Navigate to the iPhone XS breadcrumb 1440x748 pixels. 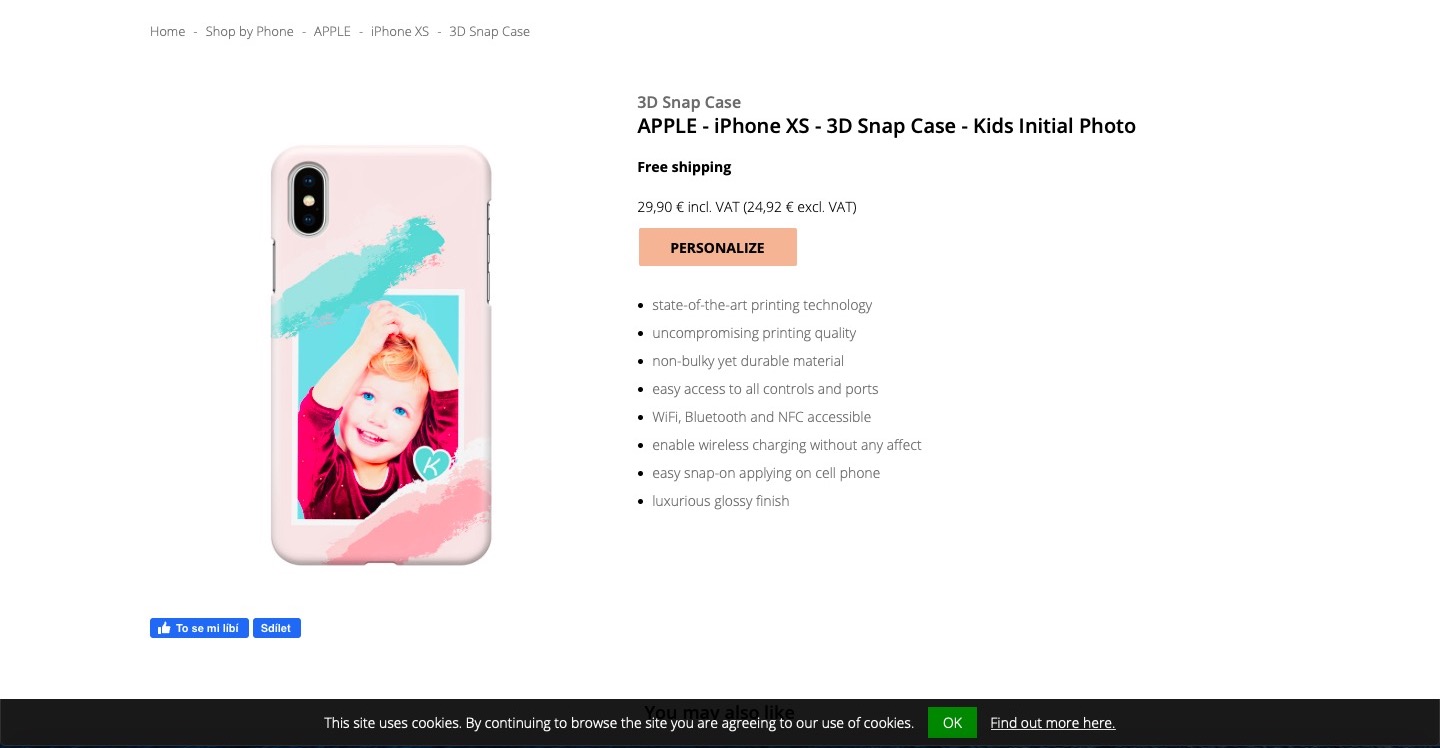399,32
